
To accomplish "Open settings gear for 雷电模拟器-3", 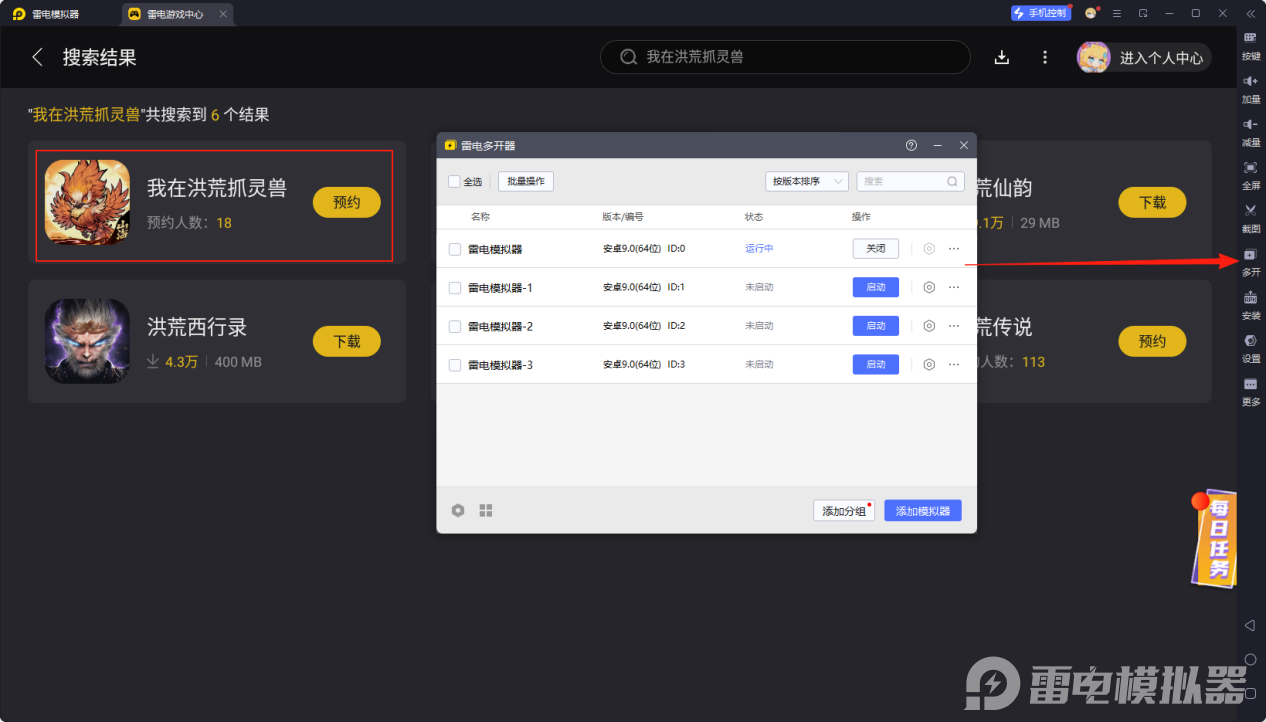I will tap(929, 365).
